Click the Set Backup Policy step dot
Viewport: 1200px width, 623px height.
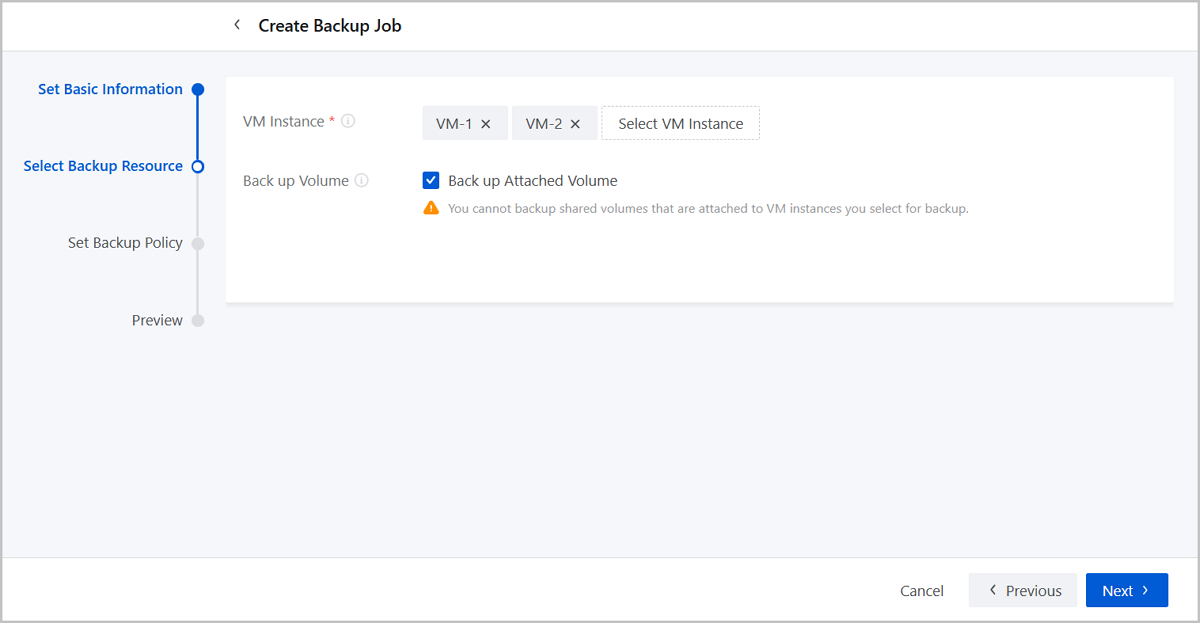[x=198, y=243]
